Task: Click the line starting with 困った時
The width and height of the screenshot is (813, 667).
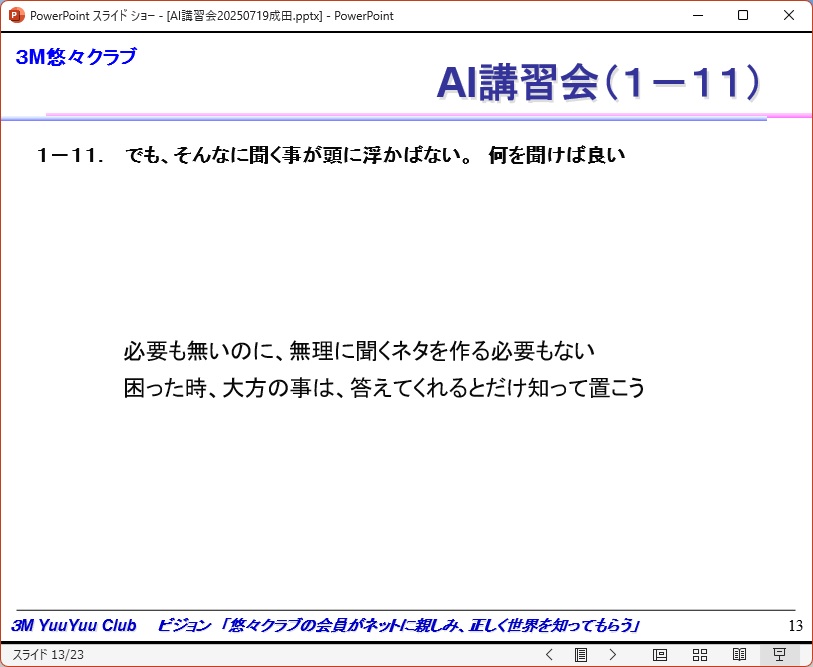Action: [x=384, y=387]
